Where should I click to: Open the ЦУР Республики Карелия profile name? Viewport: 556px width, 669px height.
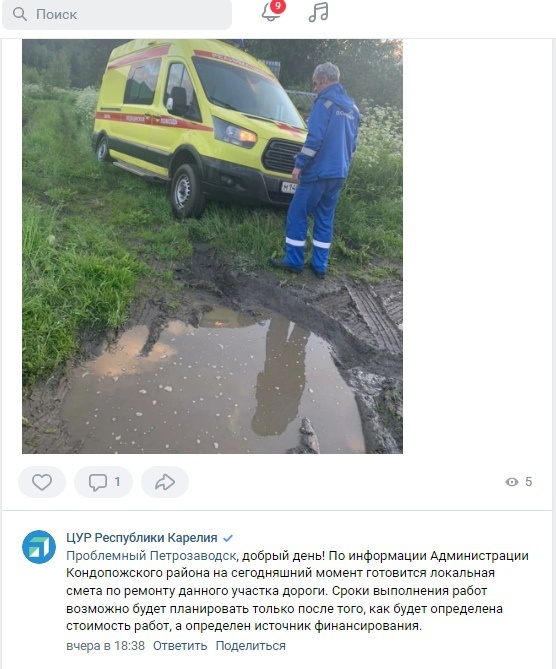coord(142,538)
